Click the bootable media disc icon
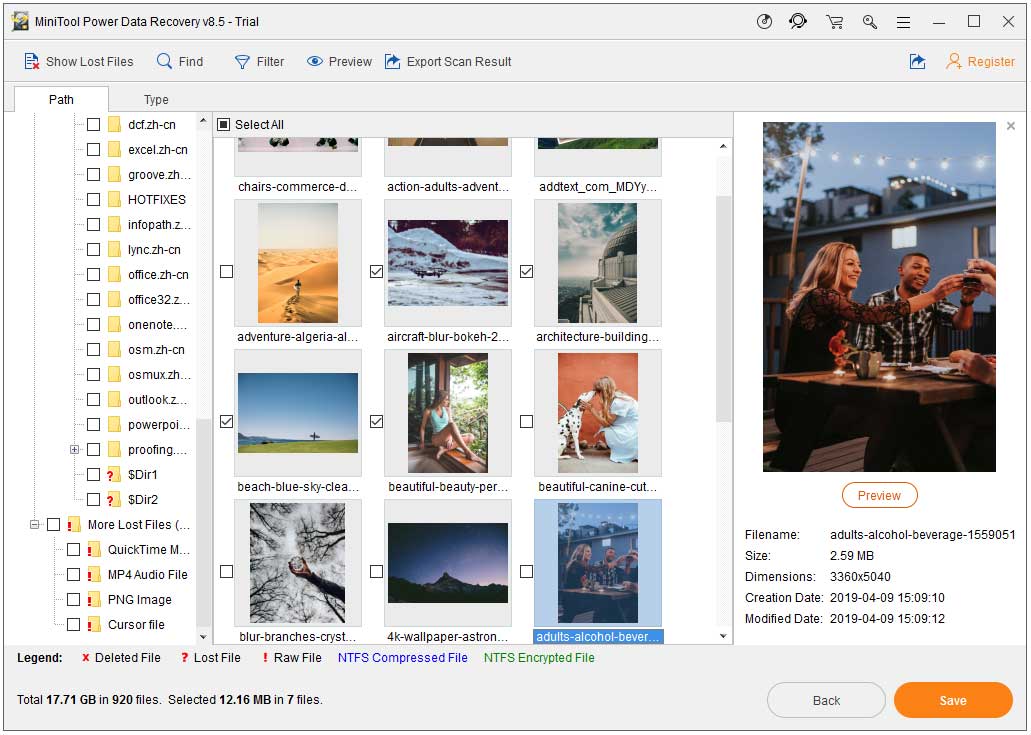Image resolution: width=1031 pixels, height=735 pixels. (x=765, y=22)
